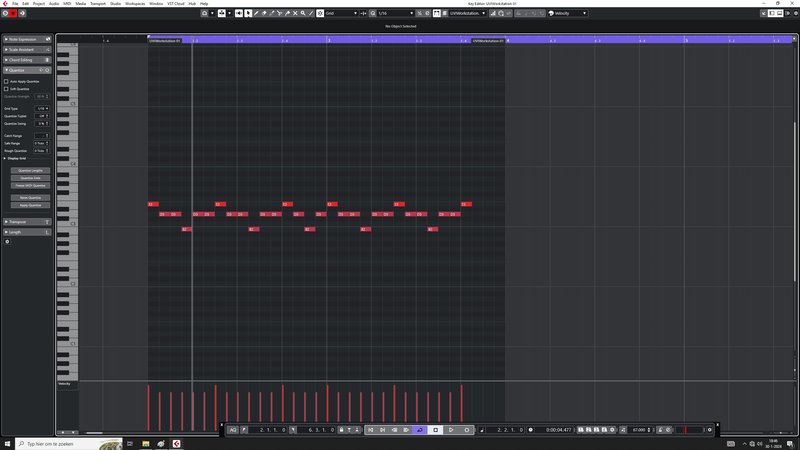Open inspector setup gear icon
Image resolution: width=800 pixels, height=450 pixels.
coord(7,242)
